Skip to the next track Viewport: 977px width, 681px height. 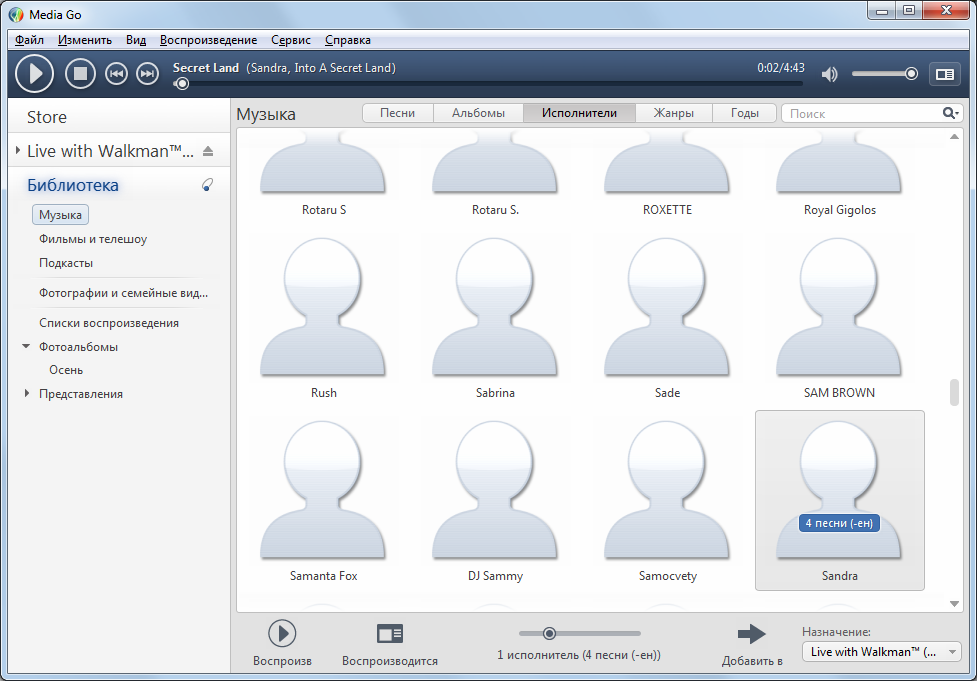(148, 74)
